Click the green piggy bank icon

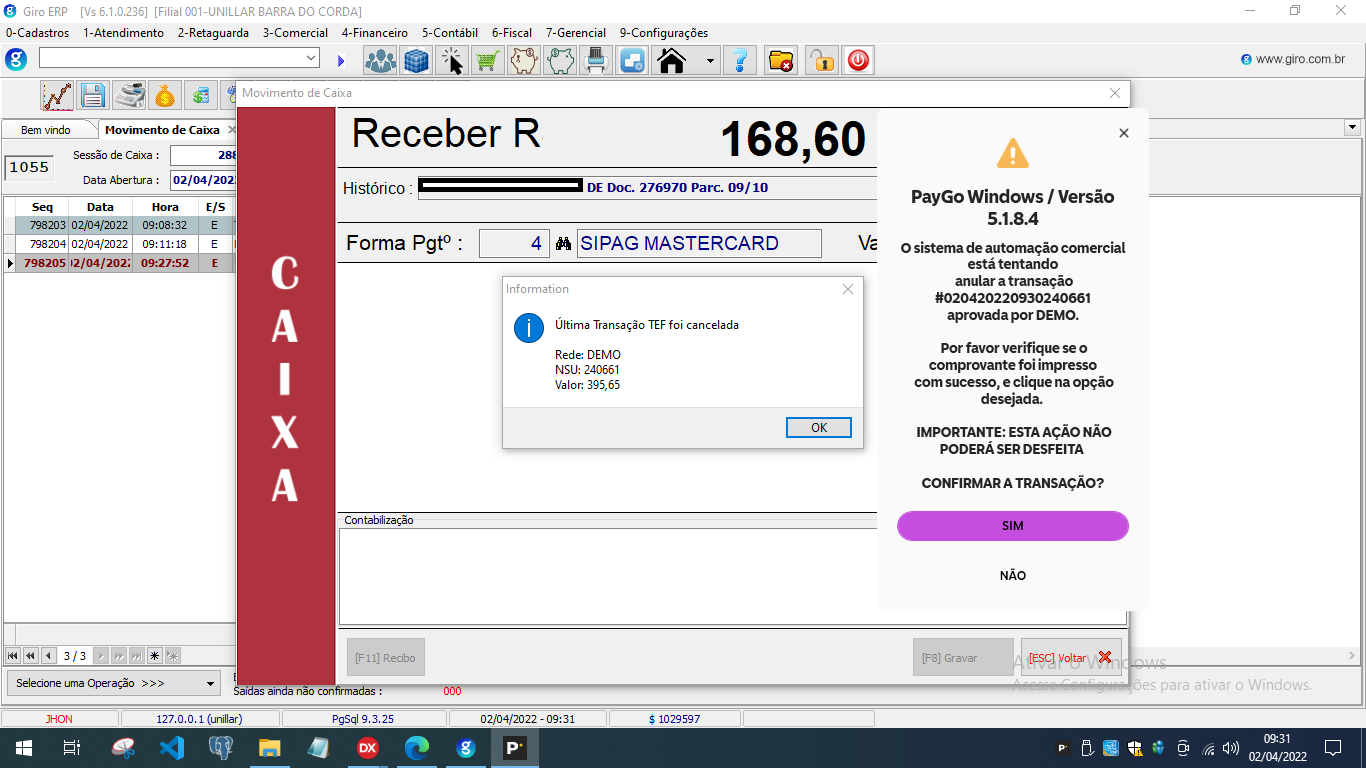click(560, 61)
